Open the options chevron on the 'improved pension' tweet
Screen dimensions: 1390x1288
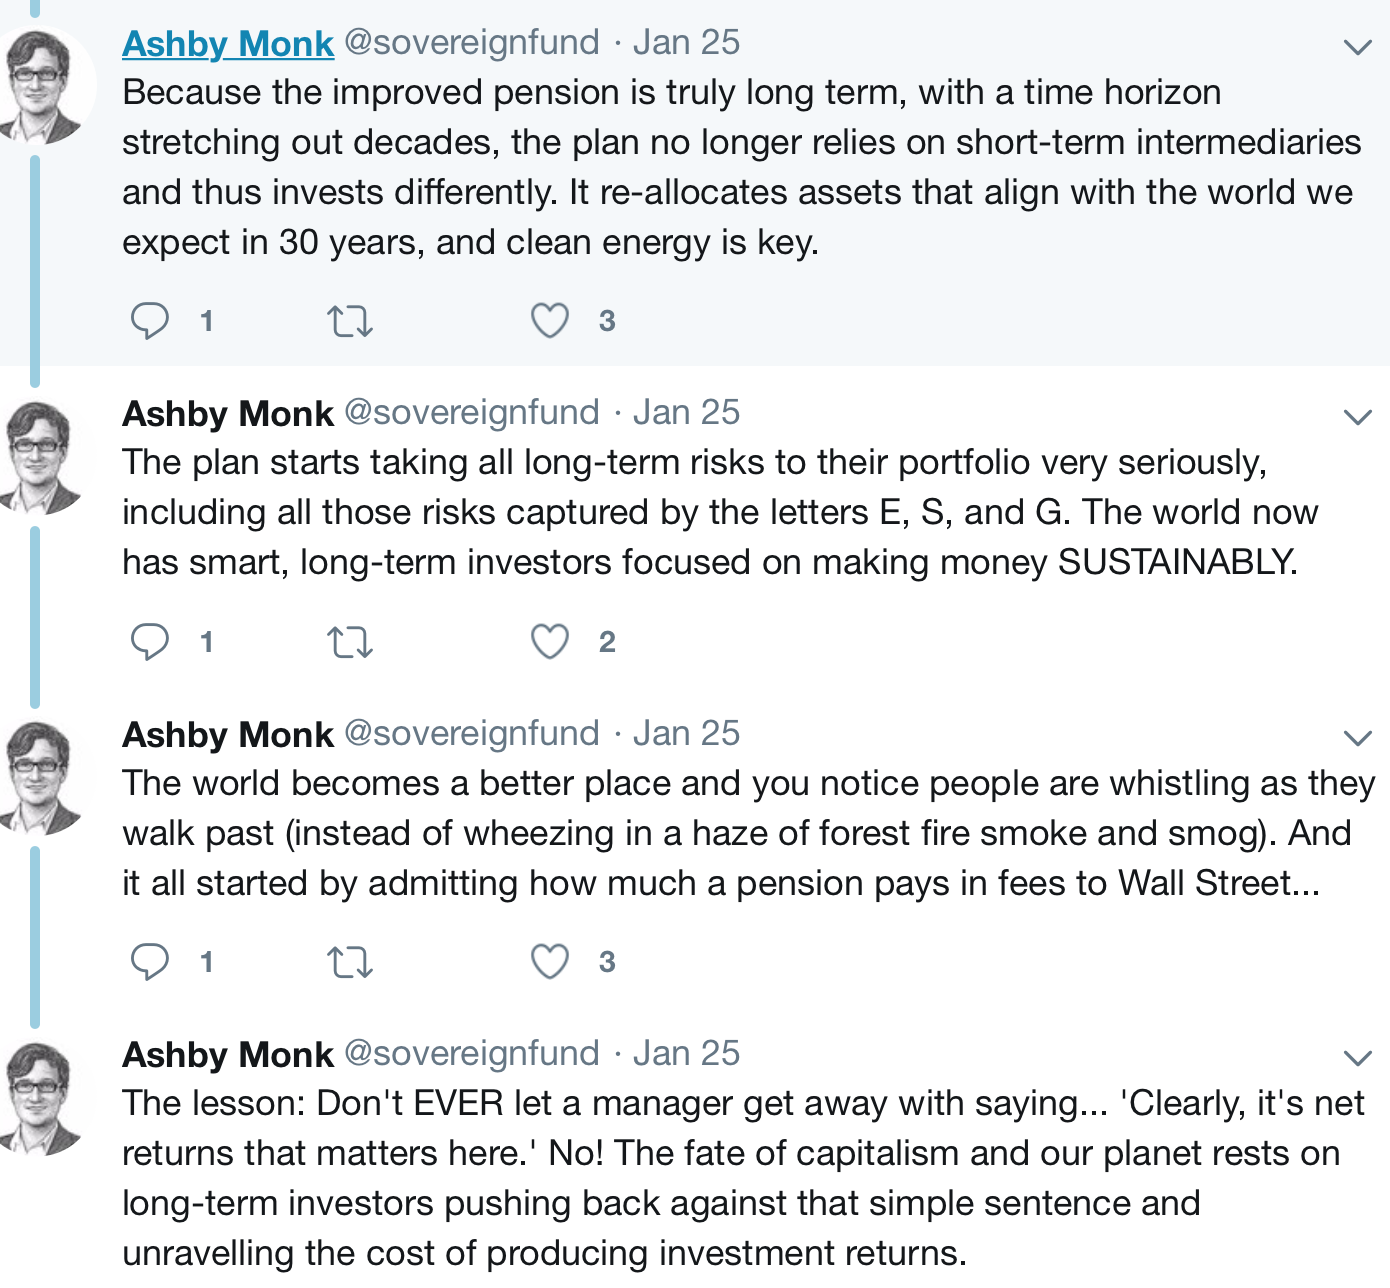point(1357,47)
